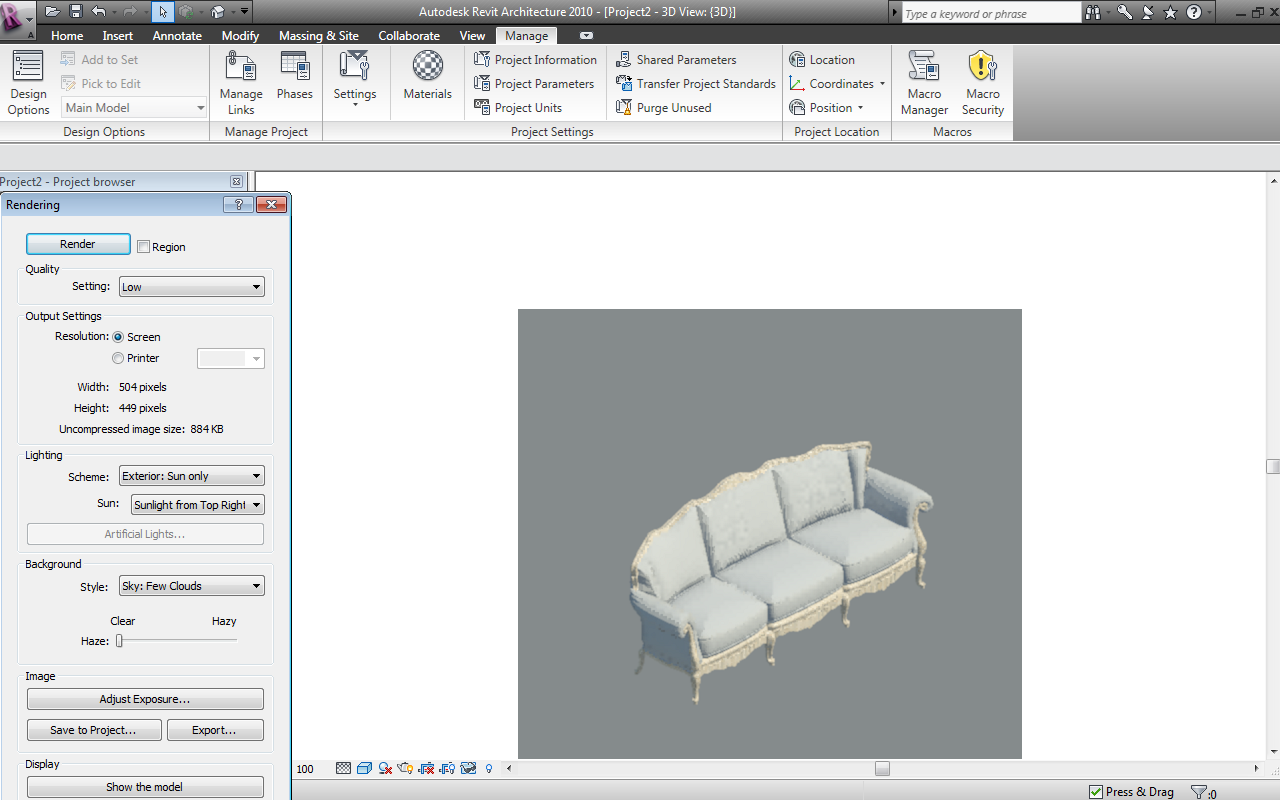Click Transfer Project Standards

point(696,84)
